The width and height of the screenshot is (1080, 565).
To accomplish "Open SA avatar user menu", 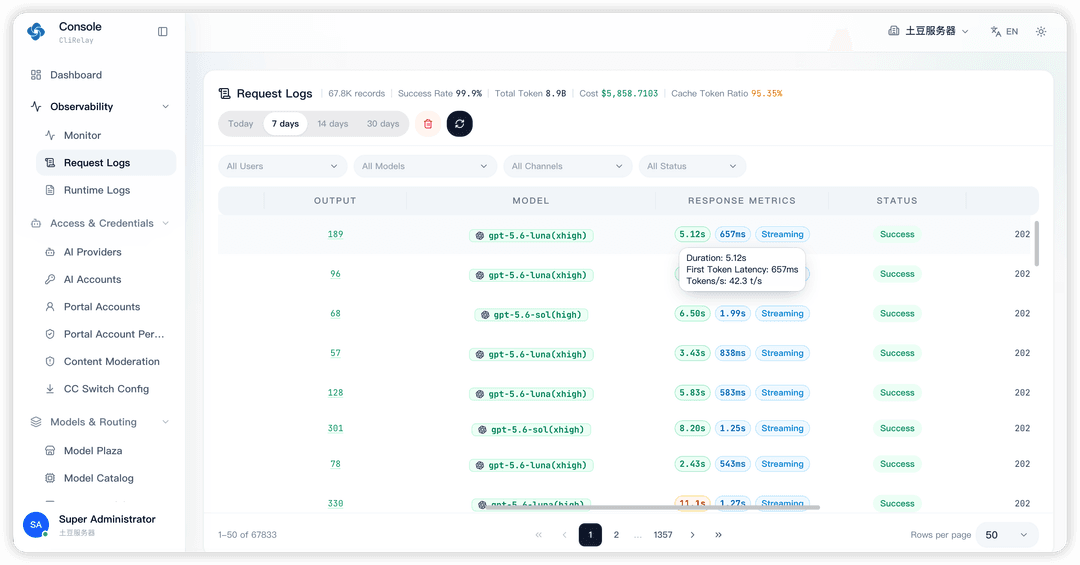I will [36, 525].
